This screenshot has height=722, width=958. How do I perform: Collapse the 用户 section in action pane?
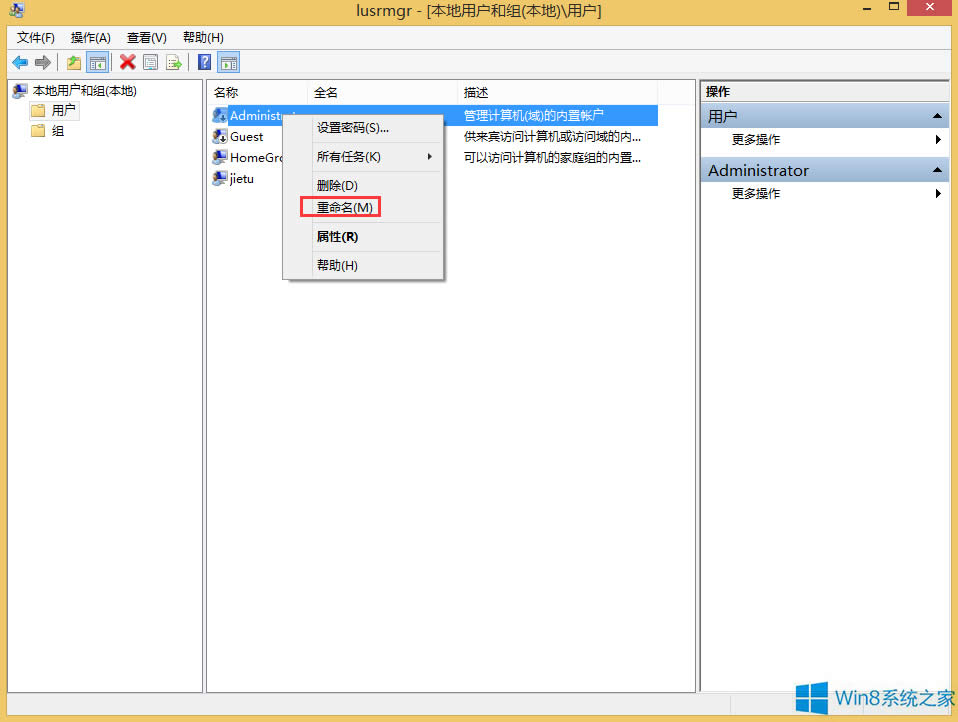pyautogui.click(x=936, y=115)
